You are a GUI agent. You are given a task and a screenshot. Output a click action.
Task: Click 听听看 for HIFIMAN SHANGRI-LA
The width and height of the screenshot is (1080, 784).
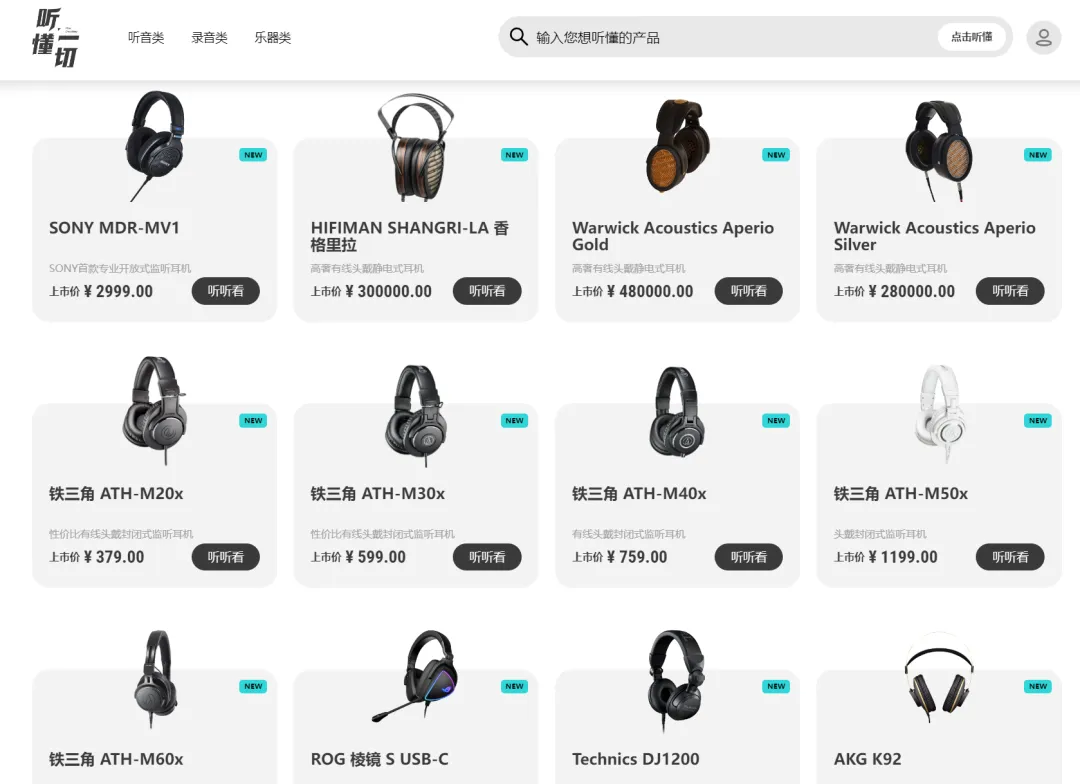tap(487, 291)
